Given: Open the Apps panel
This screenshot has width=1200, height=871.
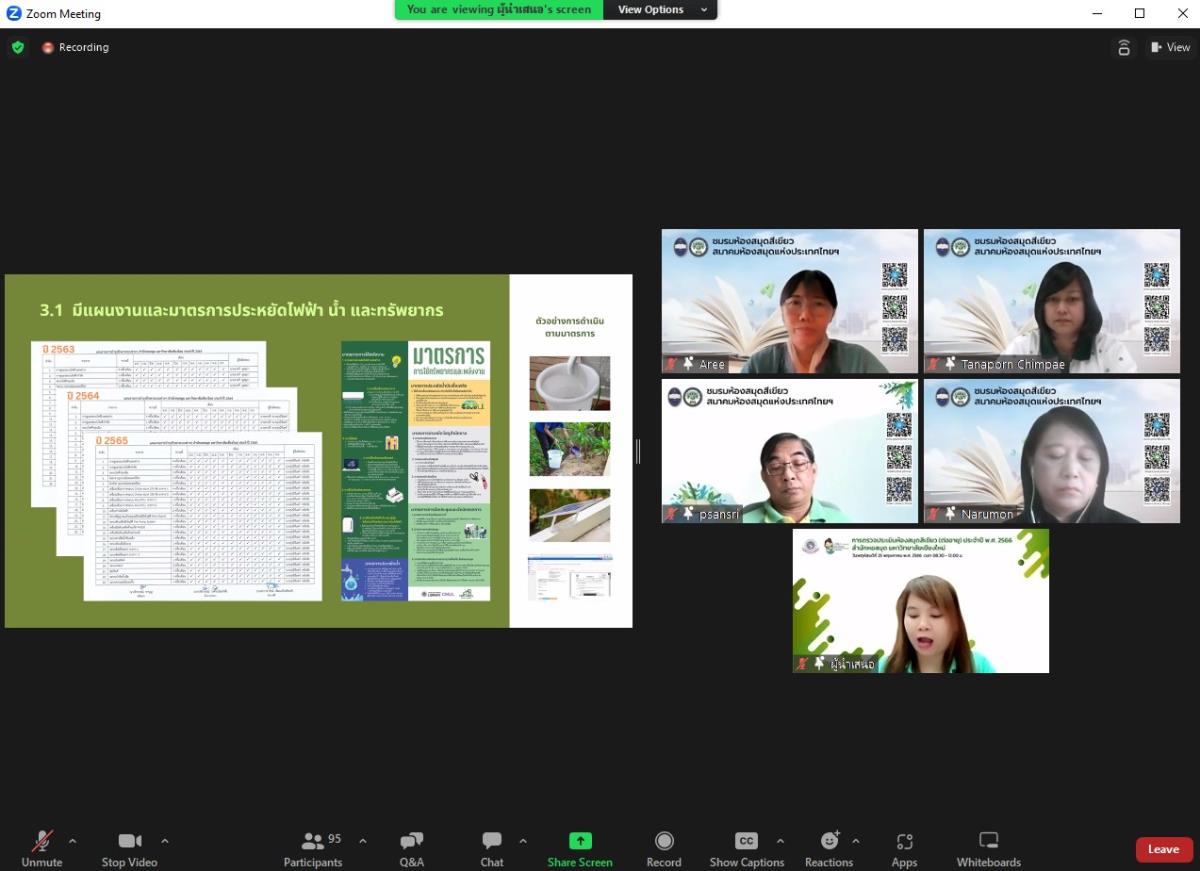Looking at the screenshot, I should click(904, 848).
